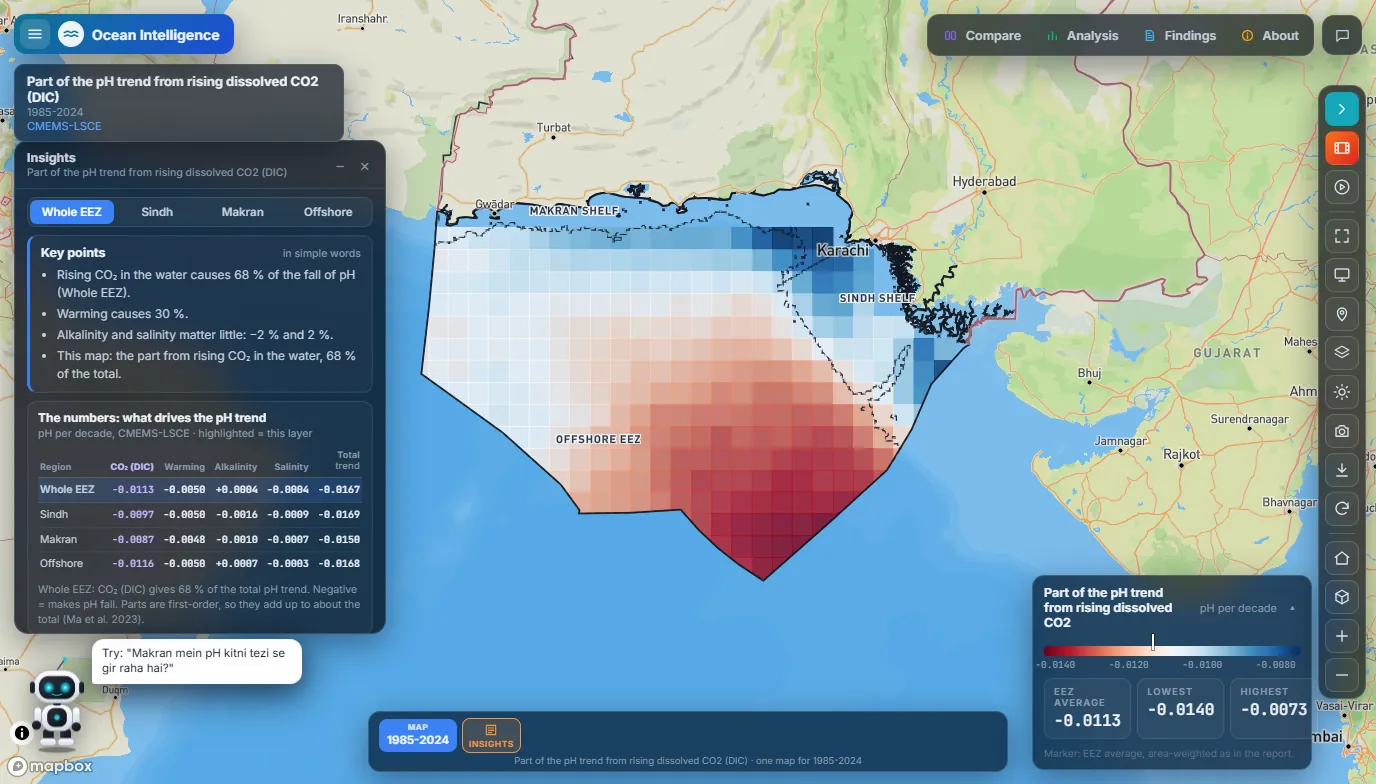Image resolution: width=1376 pixels, height=784 pixels.
Task: Click the map info 'i' icon
Action: pos(22,732)
